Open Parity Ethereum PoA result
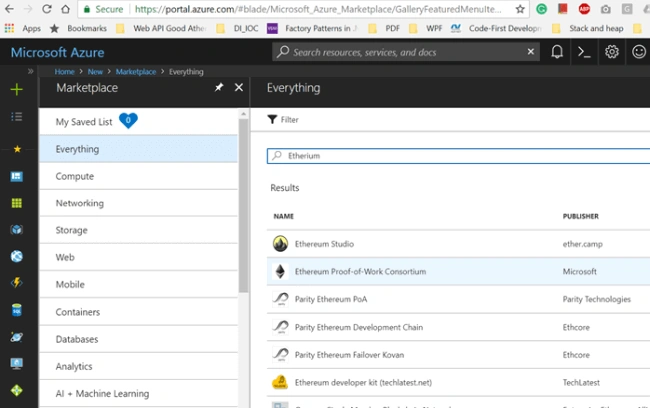The image size is (650, 408). pos(458,299)
